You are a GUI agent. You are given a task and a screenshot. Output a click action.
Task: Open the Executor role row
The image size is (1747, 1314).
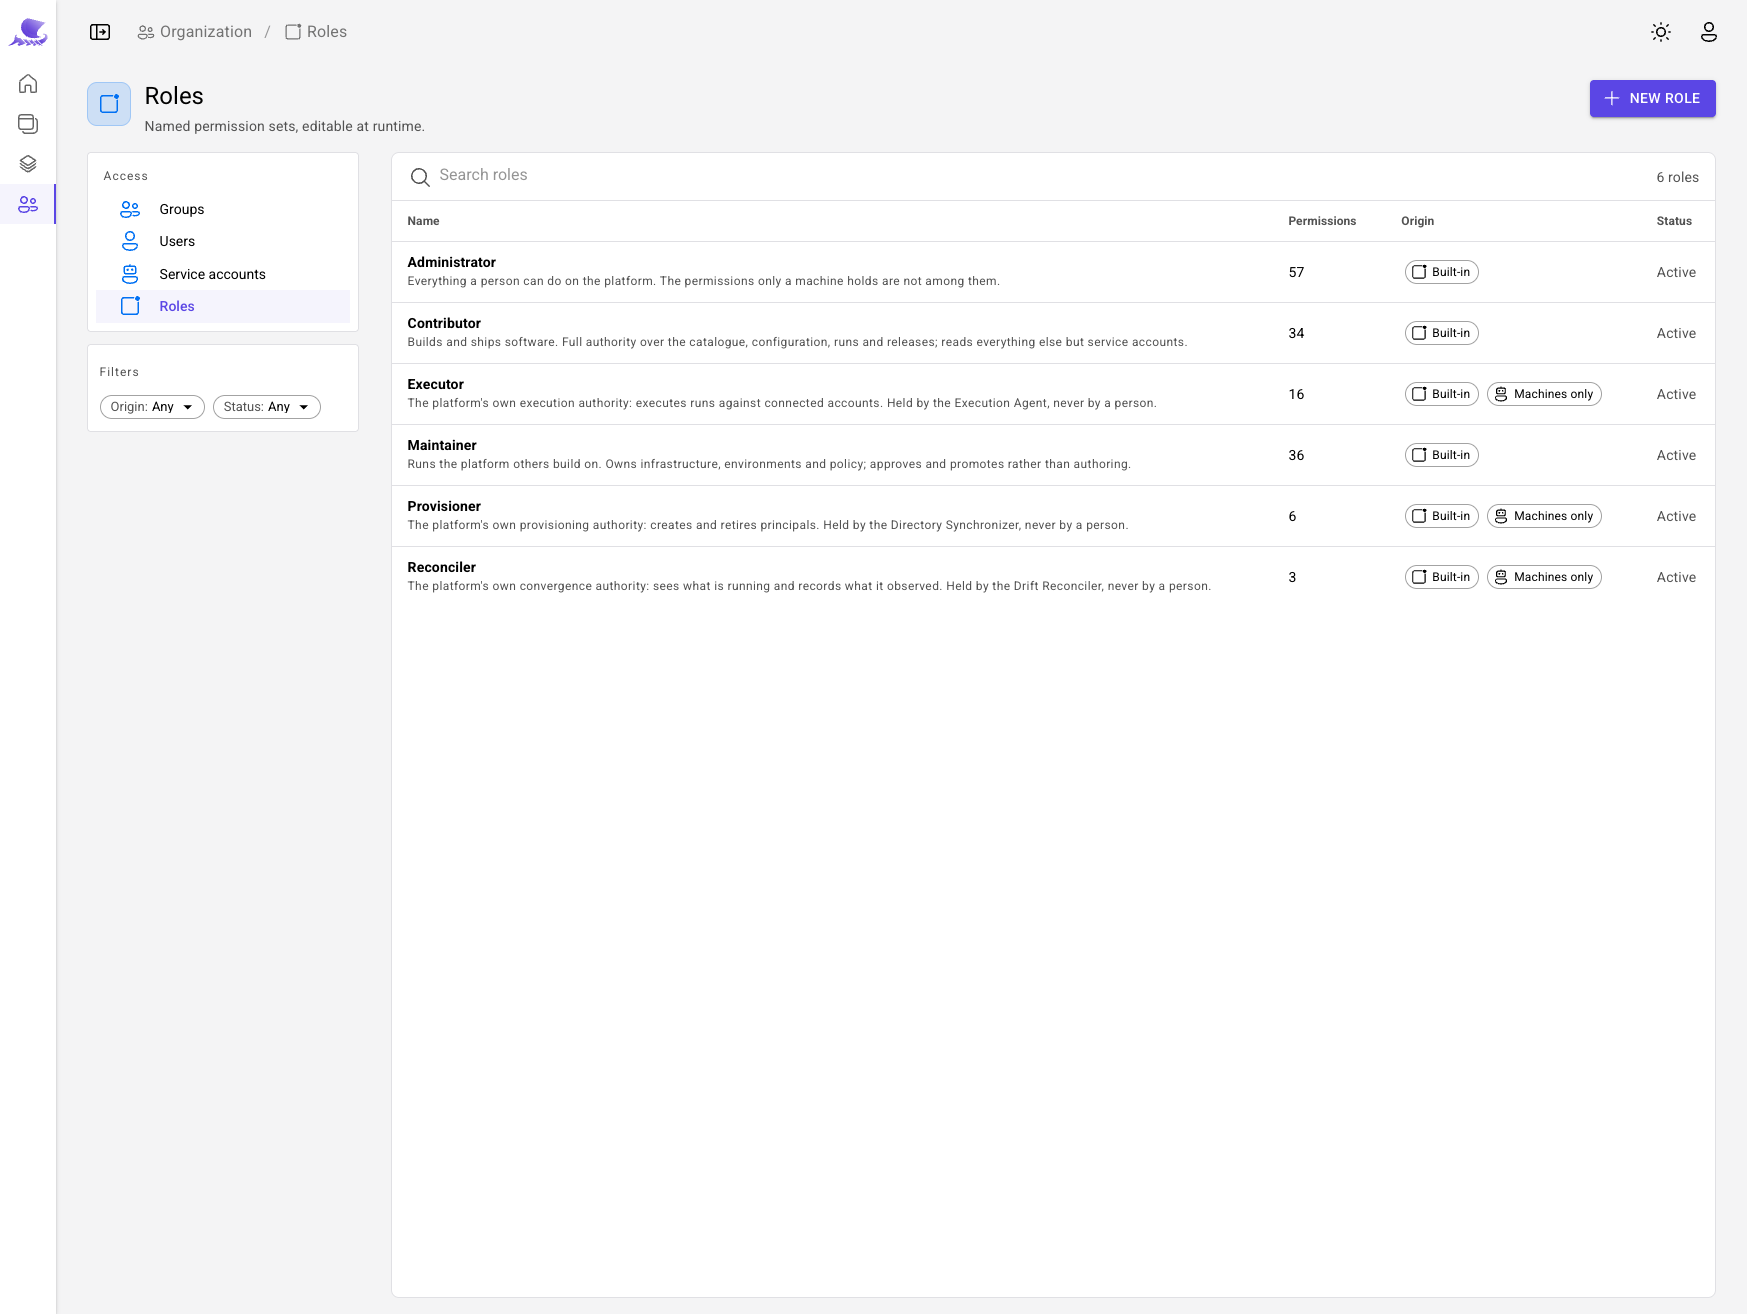(1053, 394)
